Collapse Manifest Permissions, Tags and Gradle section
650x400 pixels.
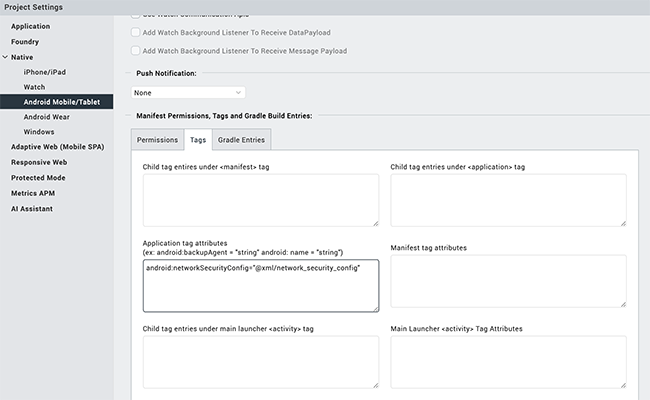click(126, 116)
